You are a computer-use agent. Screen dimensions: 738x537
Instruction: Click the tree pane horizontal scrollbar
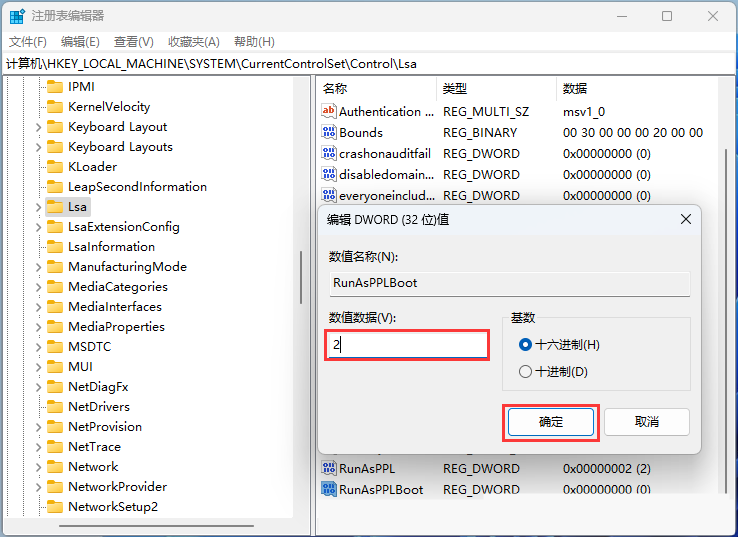point(156,526)
